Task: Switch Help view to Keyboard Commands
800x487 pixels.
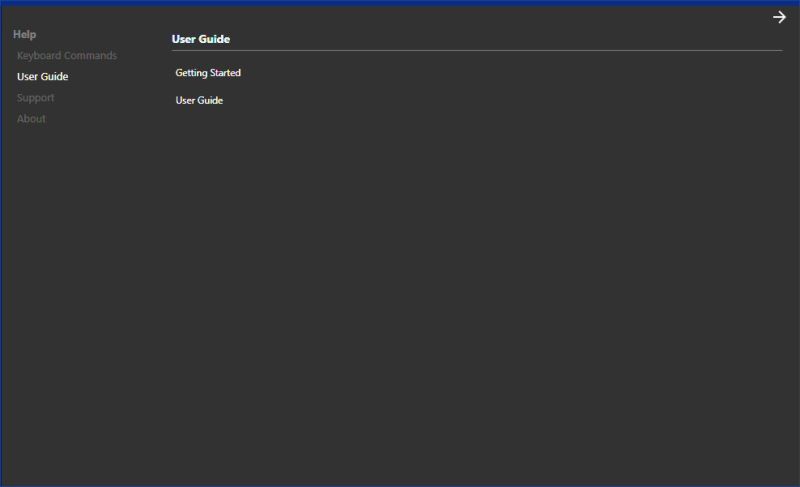Action: (x=66, y=56)
